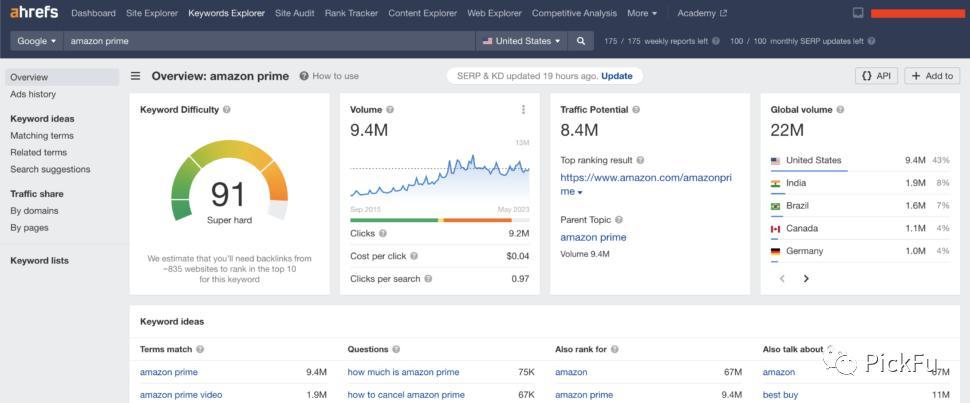Viewport: 970px width, 403px height.
Task: Click Canada row in Global volume
Action: pyautogui.click(x=860, y=228)
